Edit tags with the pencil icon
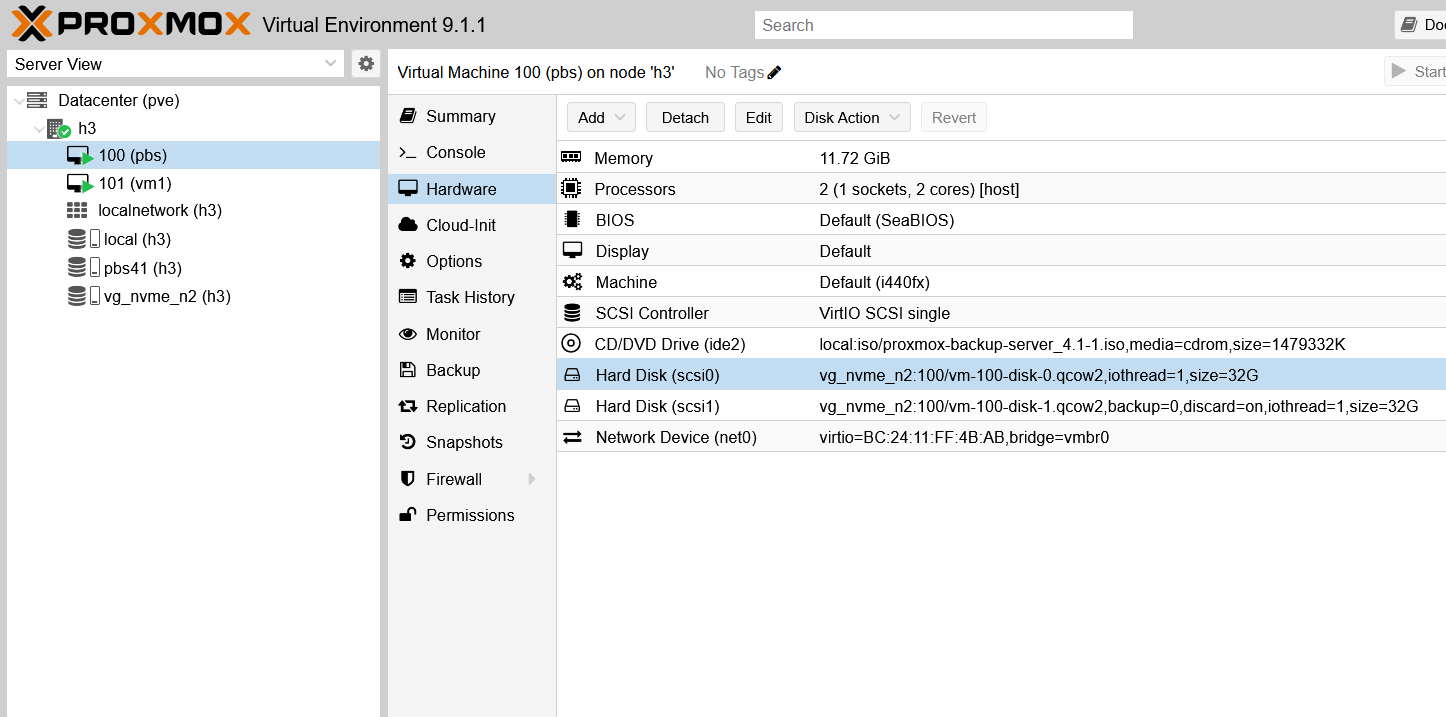This screenshot has height=717, width=1446. click(x=774, y=72)
